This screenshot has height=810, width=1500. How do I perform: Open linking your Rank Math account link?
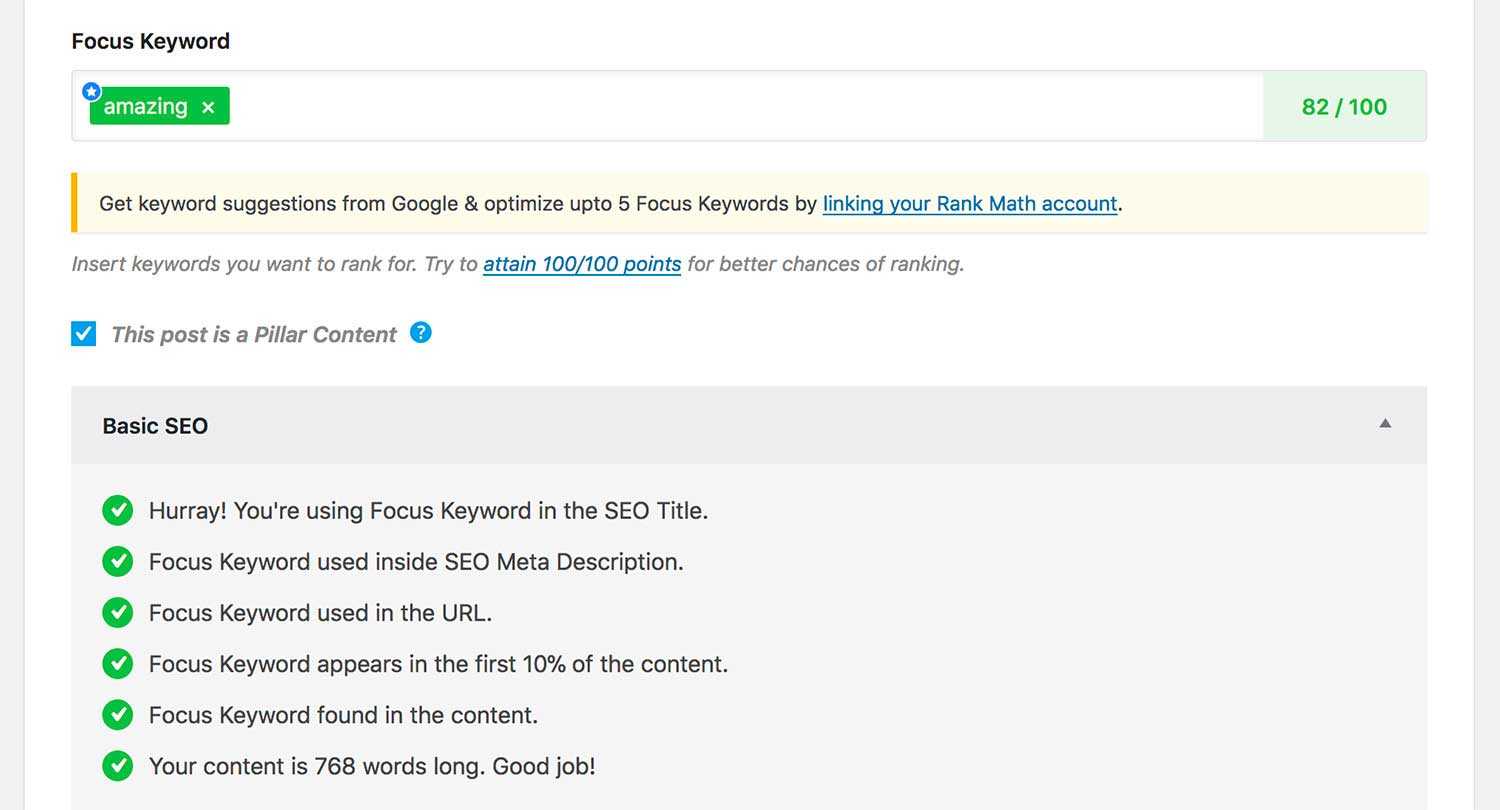[x=969, y=204]
